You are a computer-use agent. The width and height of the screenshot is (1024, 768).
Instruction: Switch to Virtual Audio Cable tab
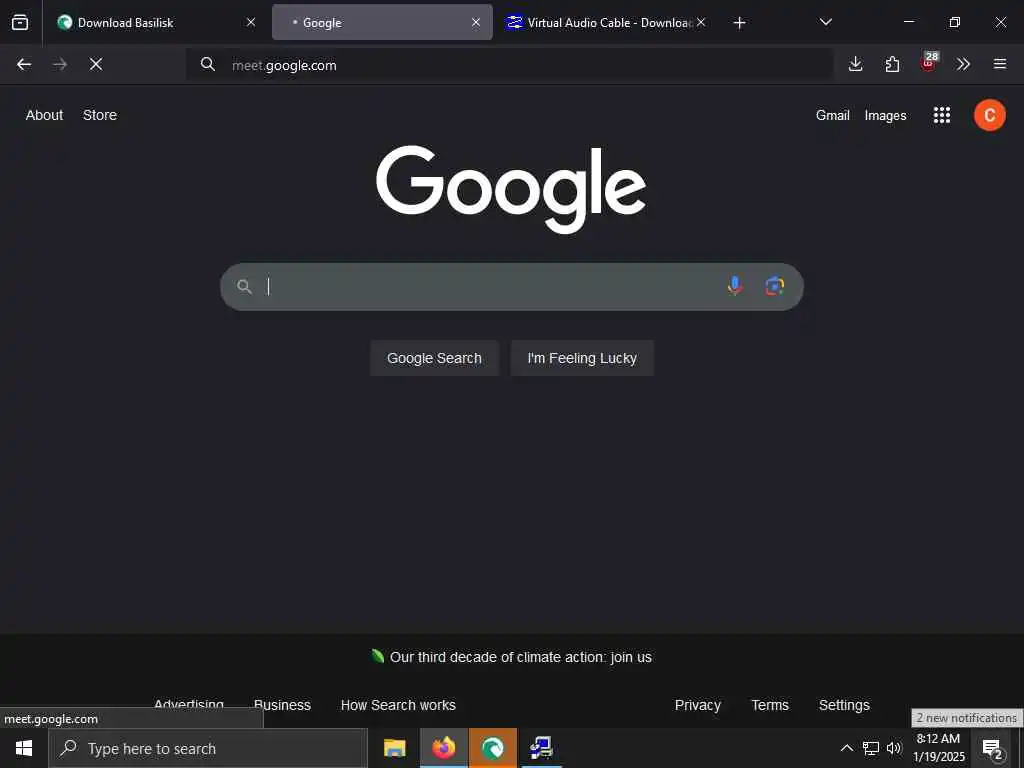click(607, 23)
